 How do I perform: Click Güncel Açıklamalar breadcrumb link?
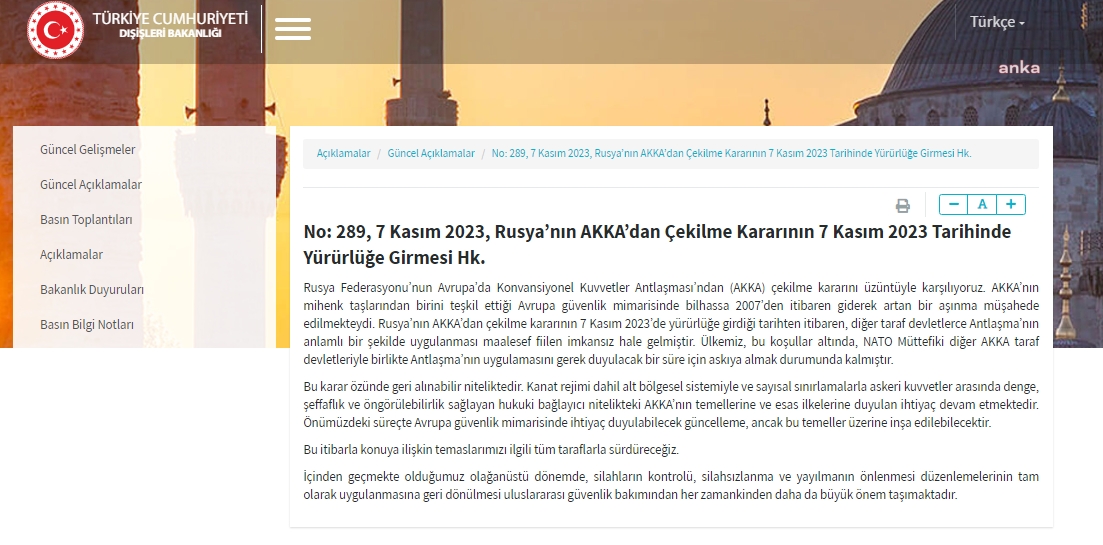coord(431,154)
